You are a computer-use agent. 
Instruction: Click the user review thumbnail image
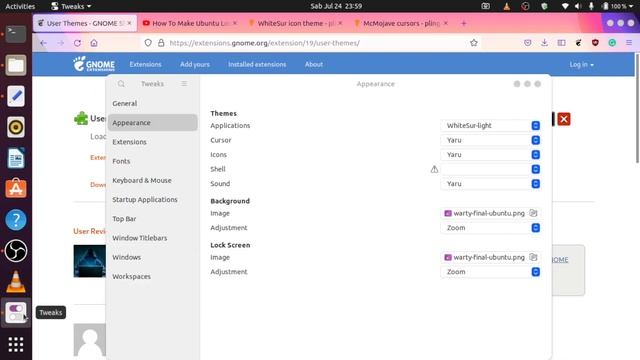tap(89, 261)
